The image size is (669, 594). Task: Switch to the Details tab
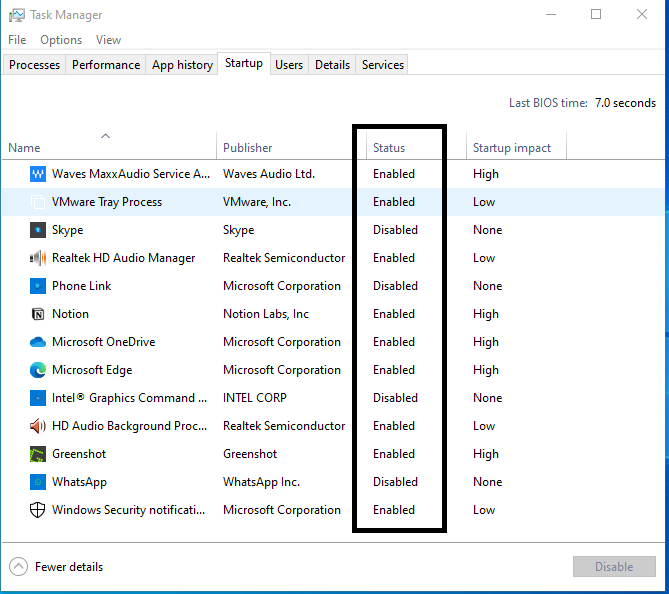coord(332,64)
